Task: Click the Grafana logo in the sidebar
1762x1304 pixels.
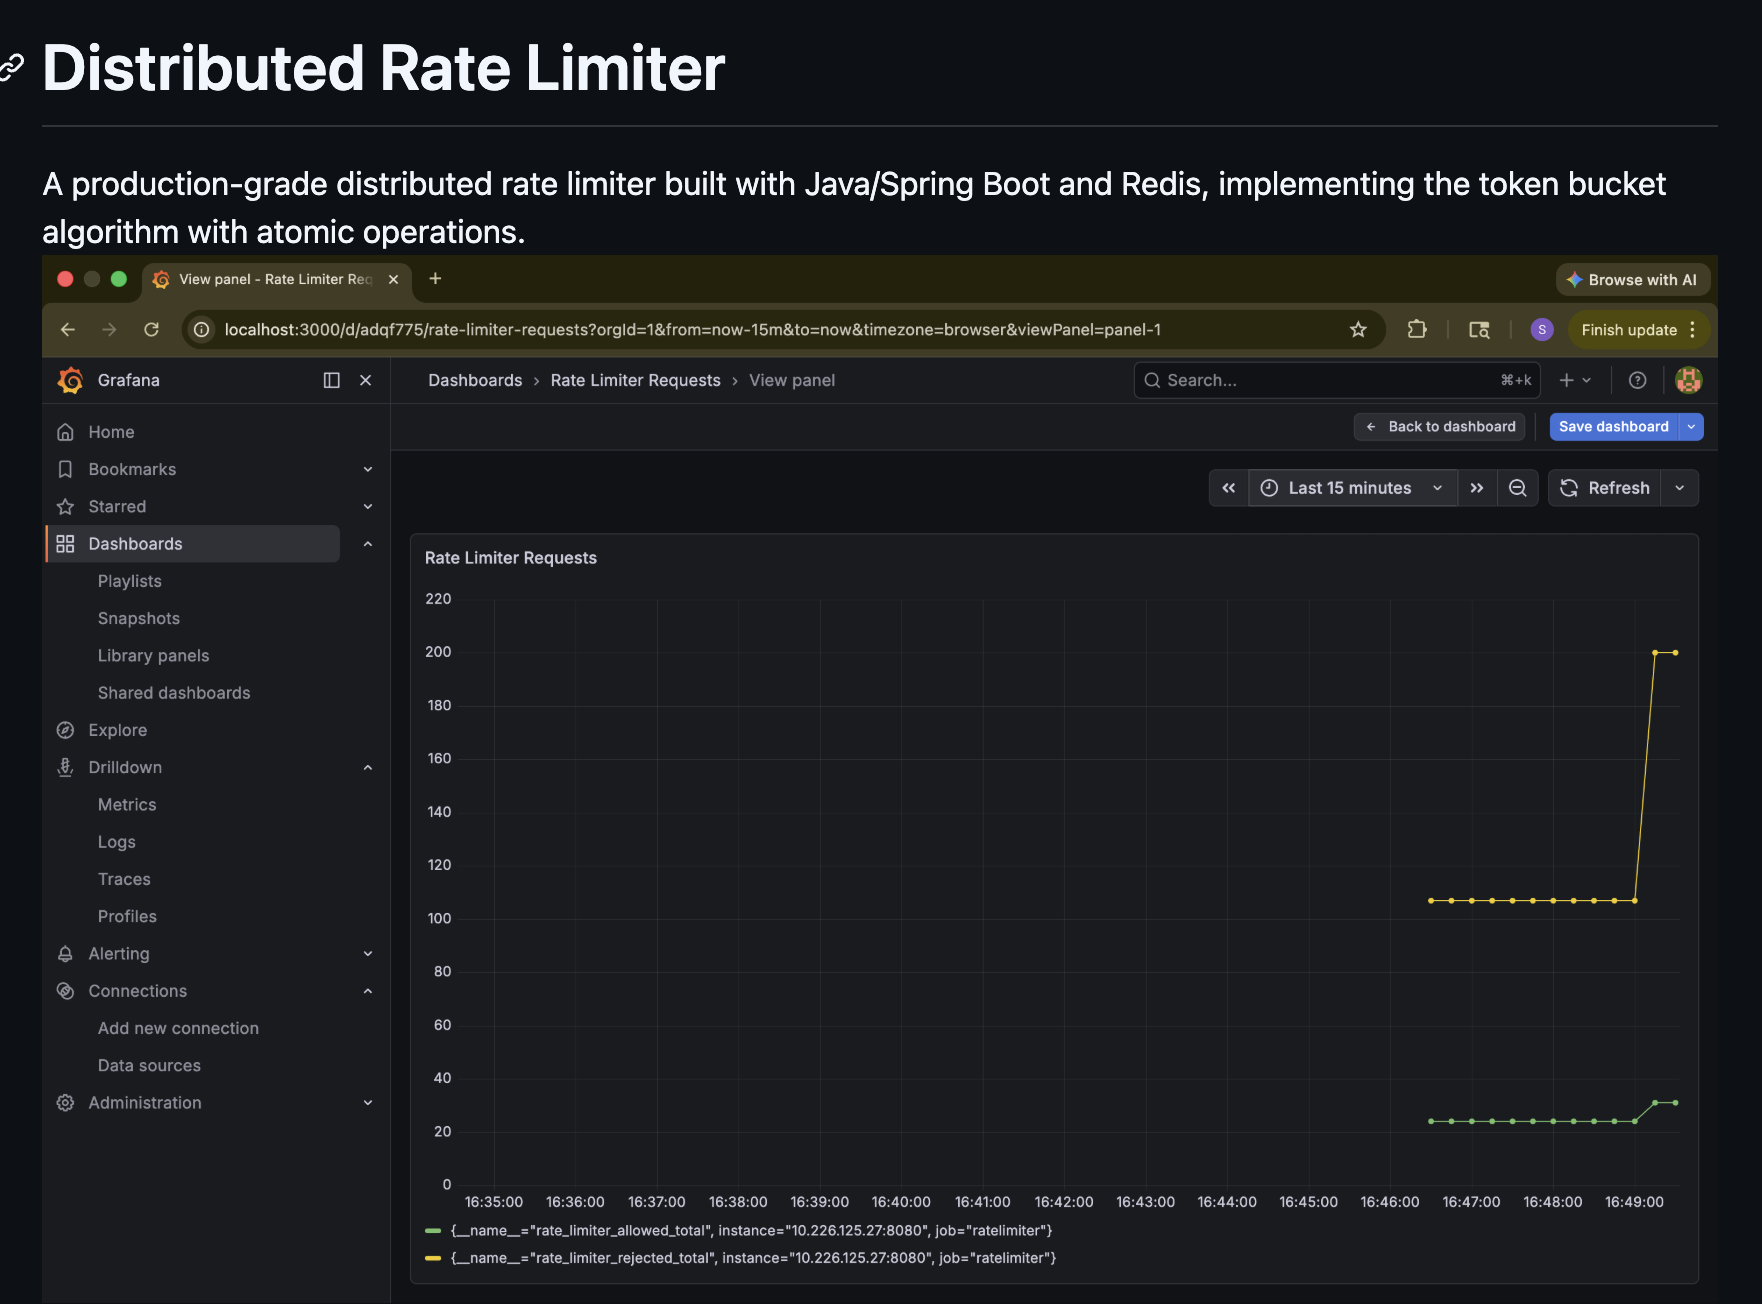Action: tap(70, 380)
